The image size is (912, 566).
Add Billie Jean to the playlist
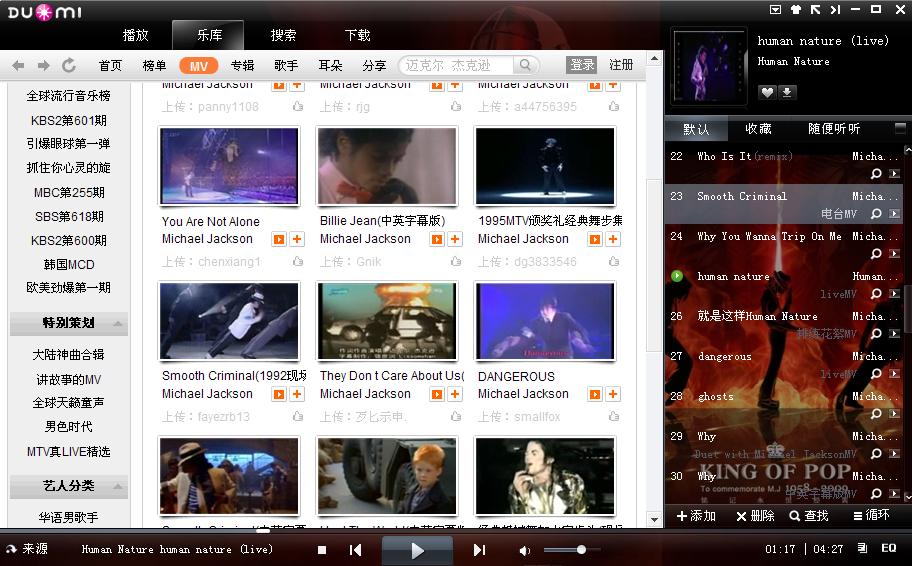click(x=455, y=239)
